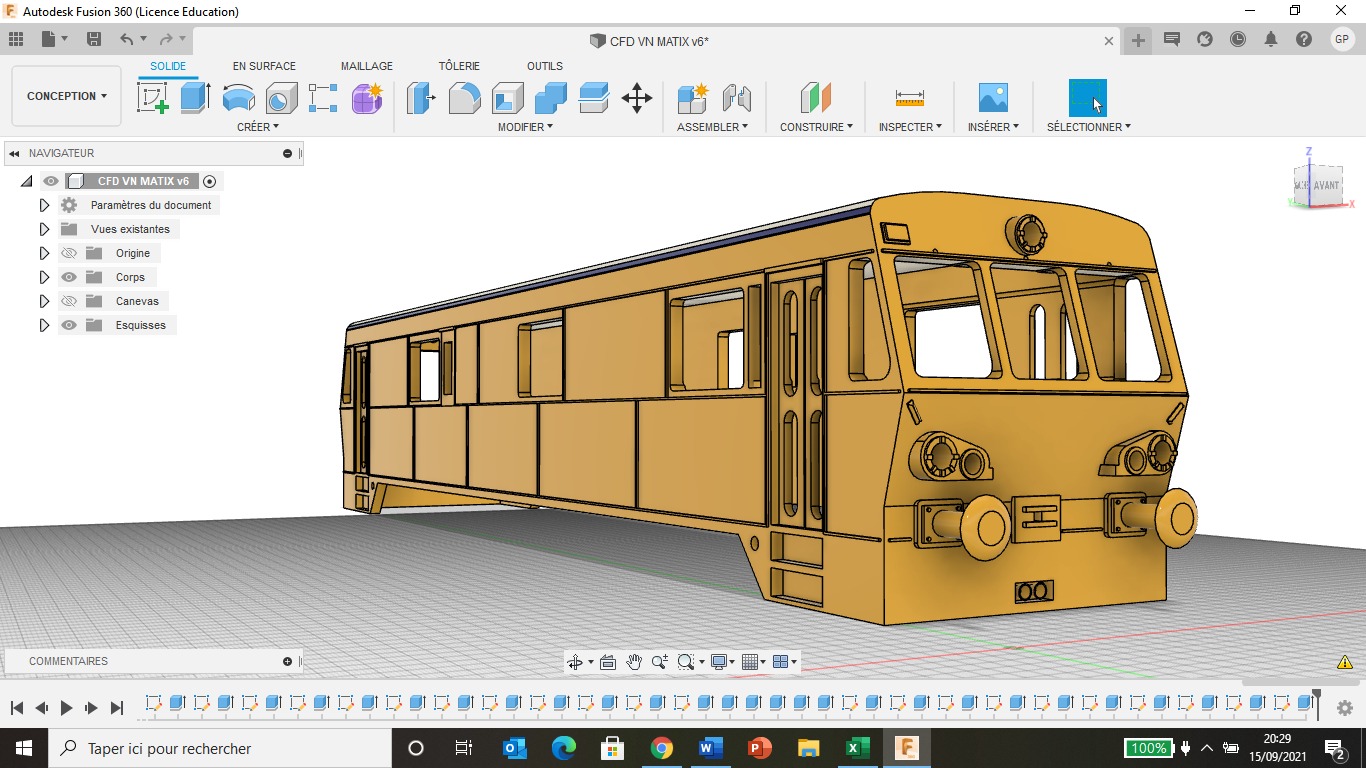
Task: Select the Revolve tool icon
Action: pos(238,98)
